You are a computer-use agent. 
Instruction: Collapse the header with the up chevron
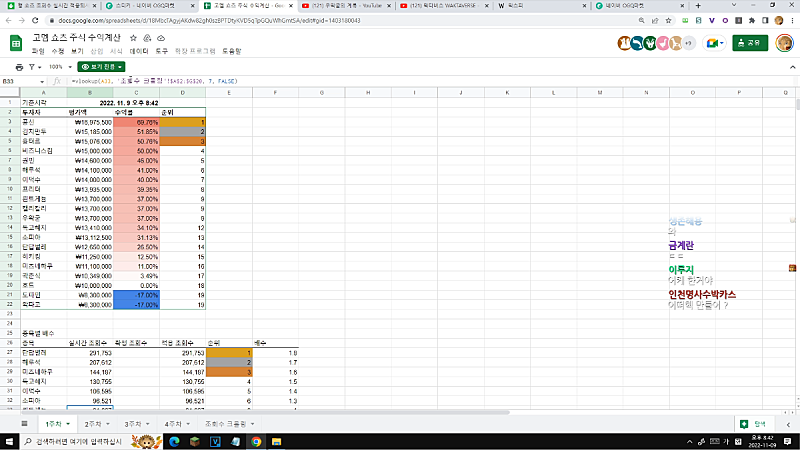click(792, 67)
